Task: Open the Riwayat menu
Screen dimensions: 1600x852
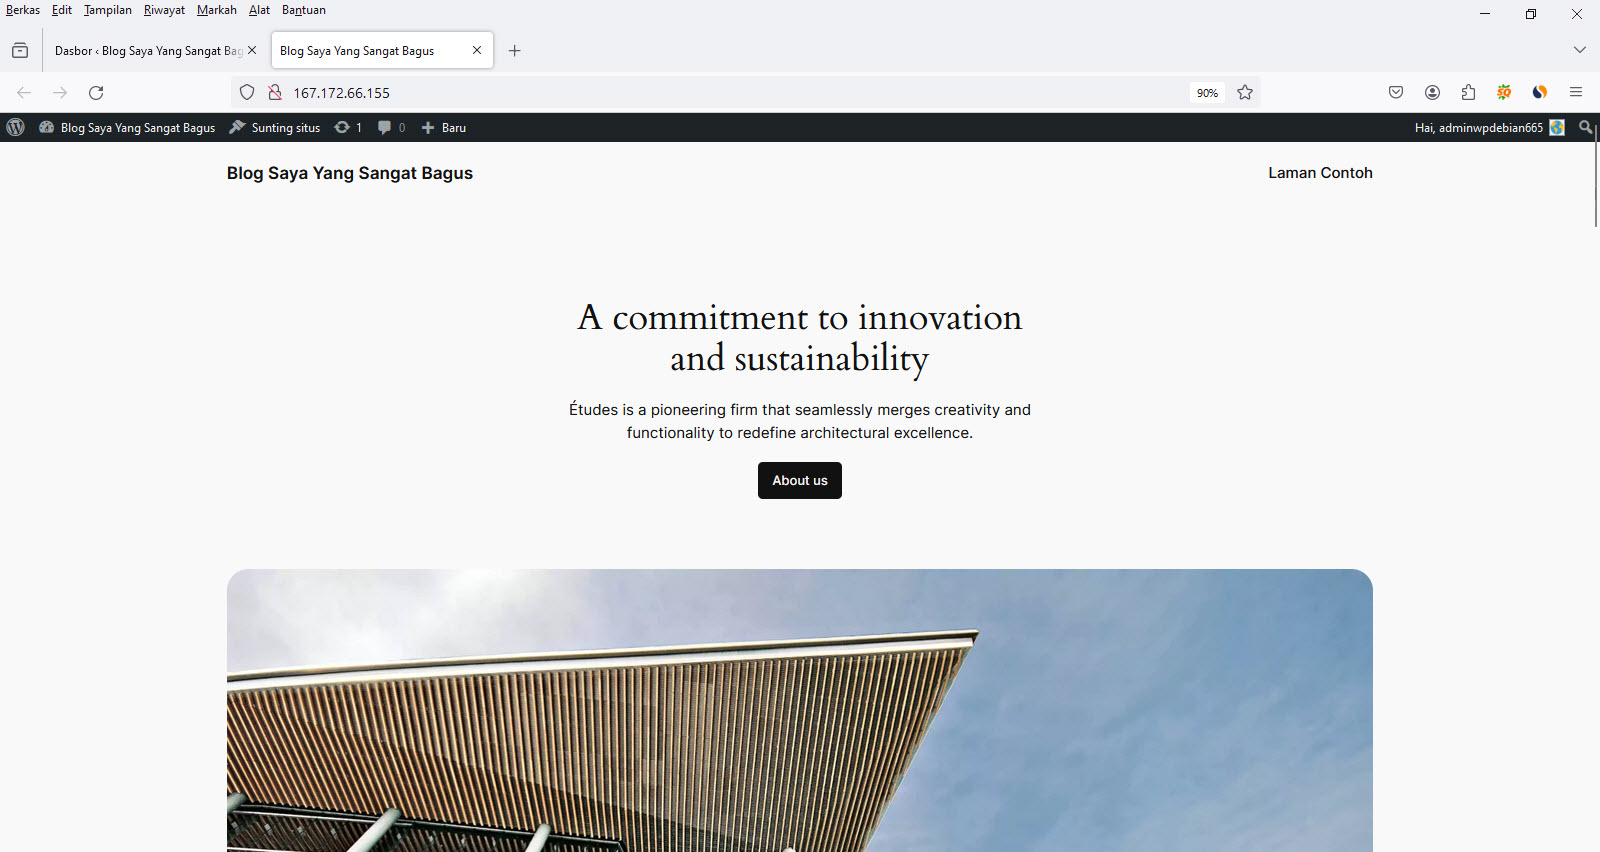Action: (x=164, y=10)
